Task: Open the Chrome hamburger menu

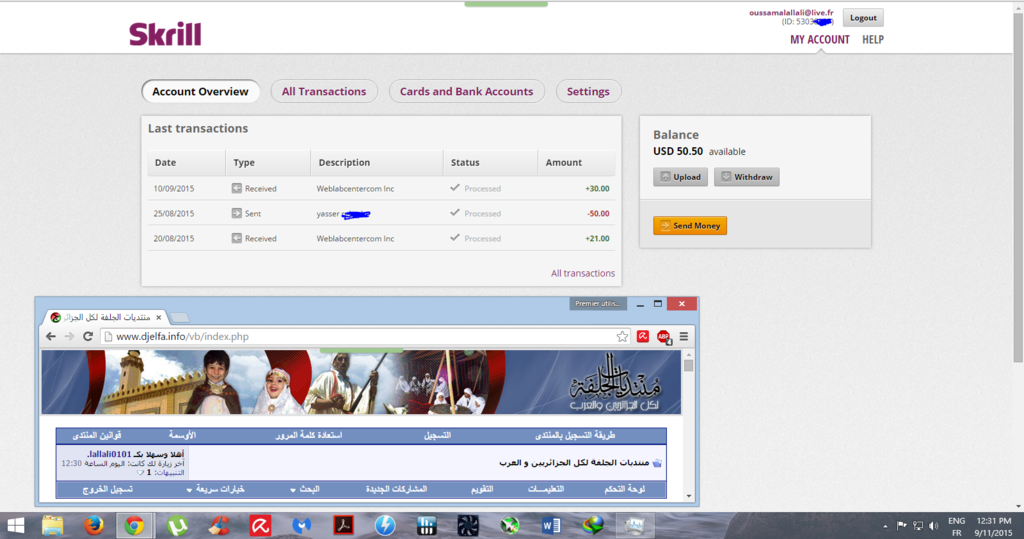Action: point(684,336)
